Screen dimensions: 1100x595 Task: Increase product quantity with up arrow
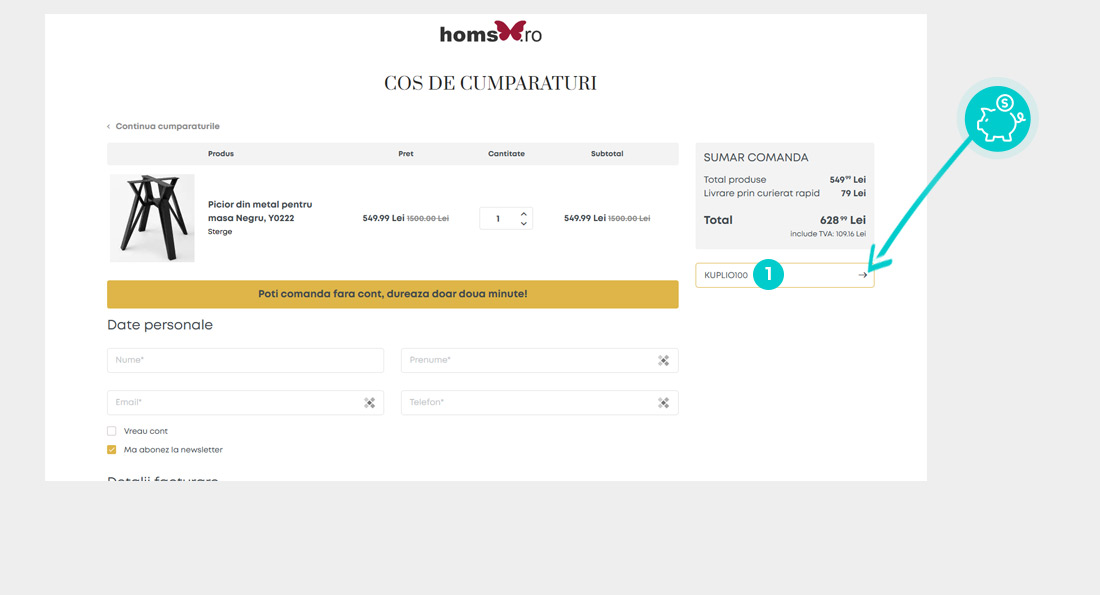(523, 213)
